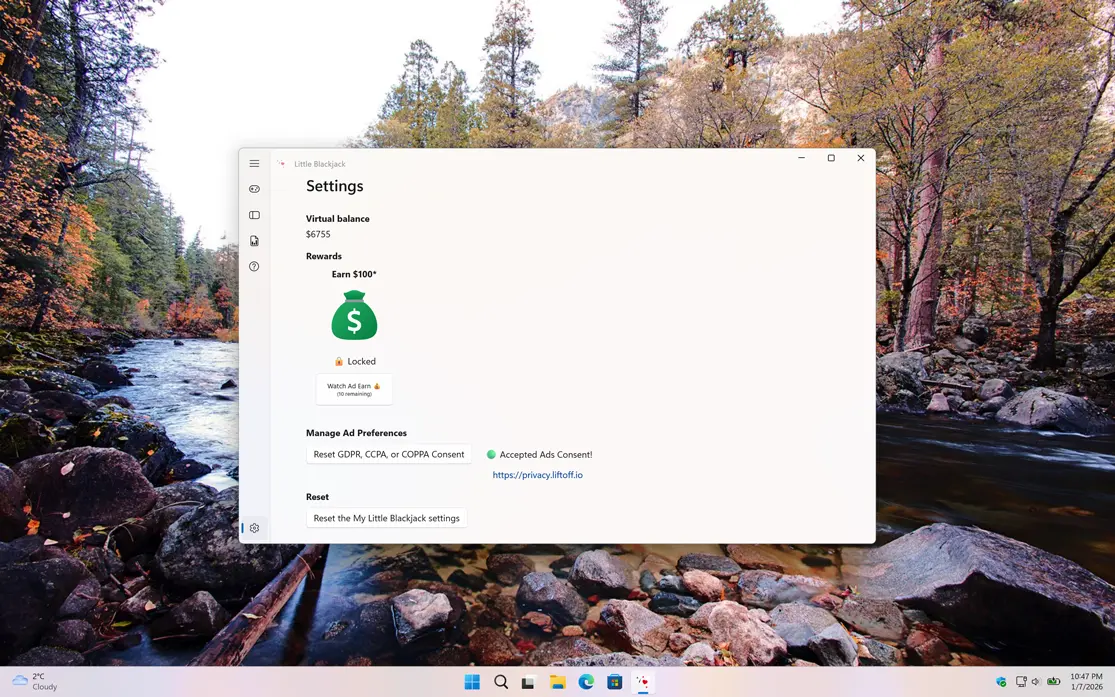Click the Little Blackjack app icon in title bar
This screenshot has height=697, width=1115.
(x=282, y=164)
